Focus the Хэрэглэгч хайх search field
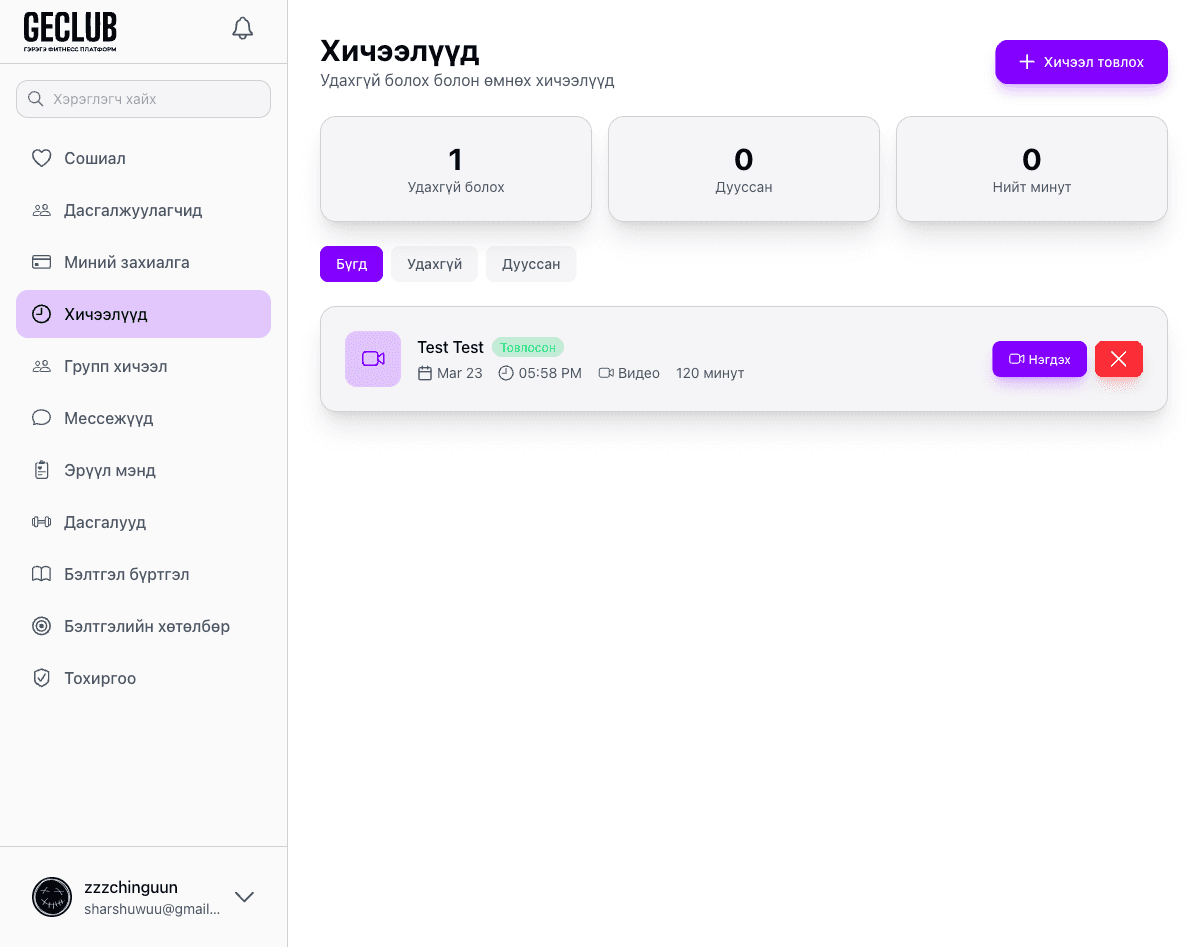The image size is (1200, 947). tap(150, 99)
